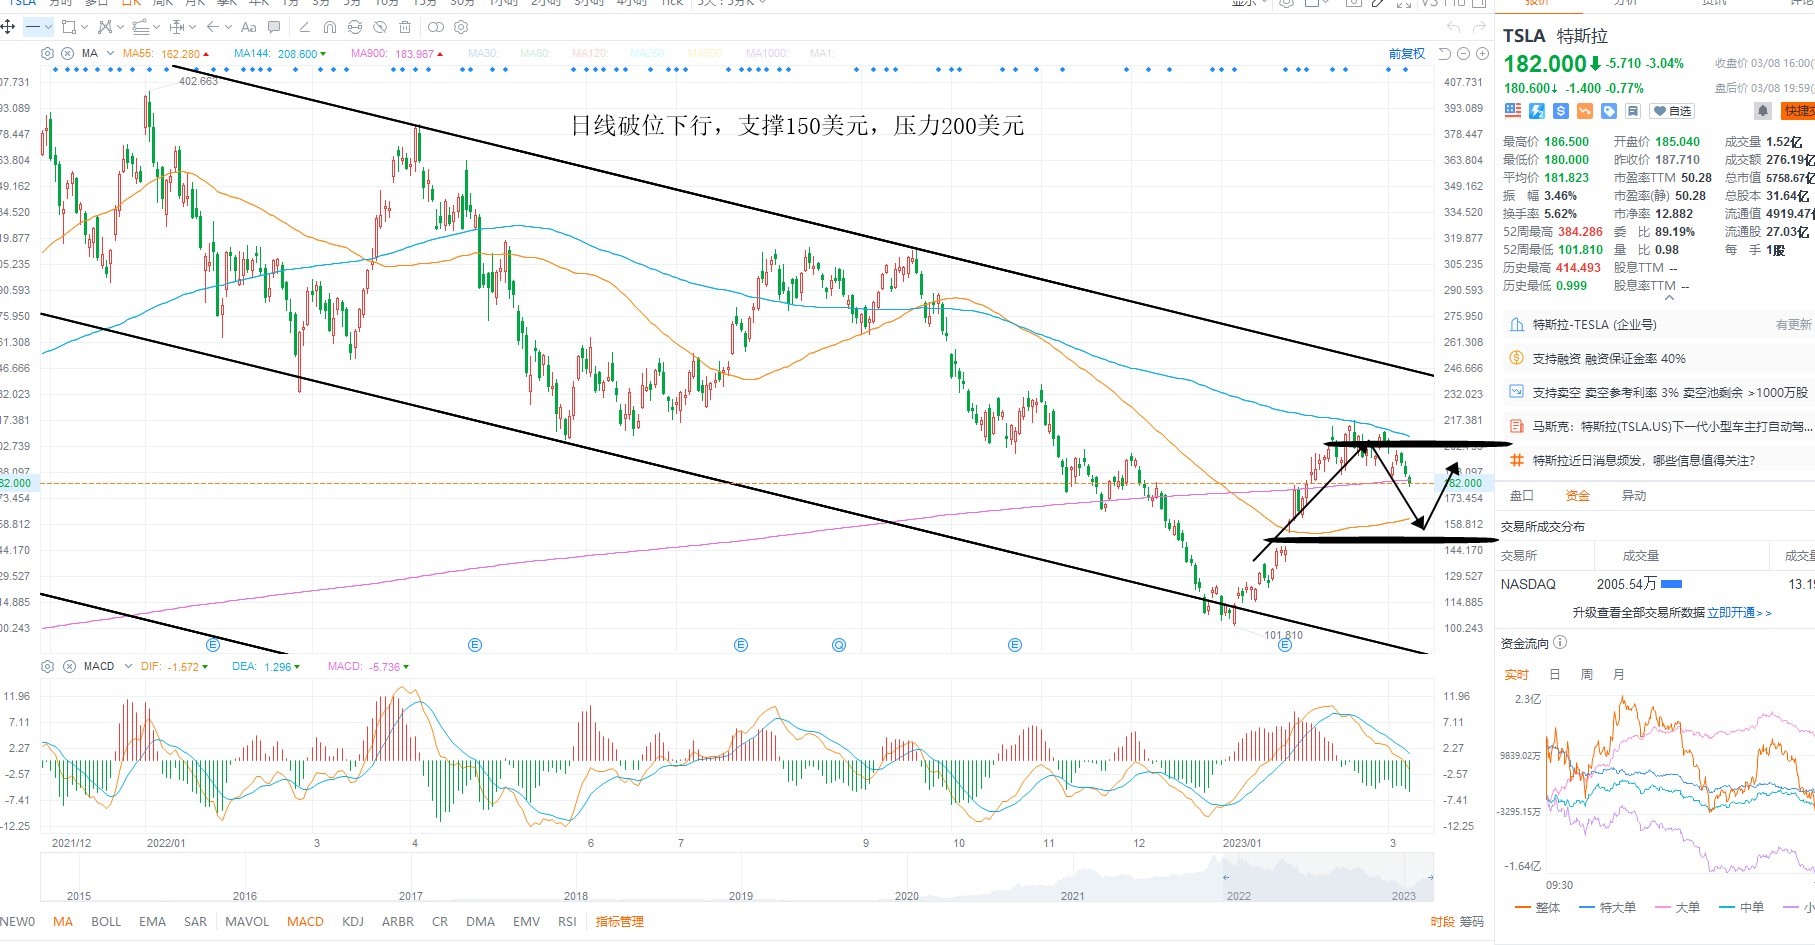Select the rectangle shape drawing tool
The height and width of the screenshot is (945, 1815).
[x=68, y=27]
